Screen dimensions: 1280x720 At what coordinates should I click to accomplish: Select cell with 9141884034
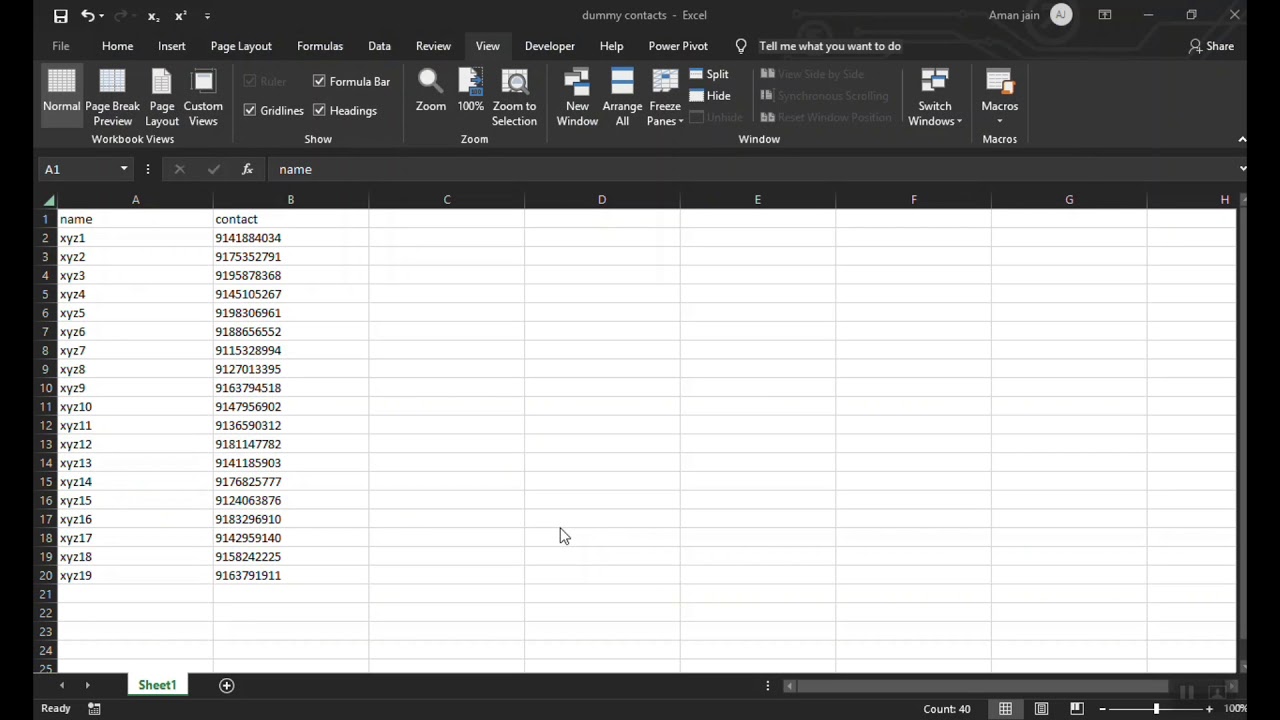pyautogui.click(x=291, y=238)
